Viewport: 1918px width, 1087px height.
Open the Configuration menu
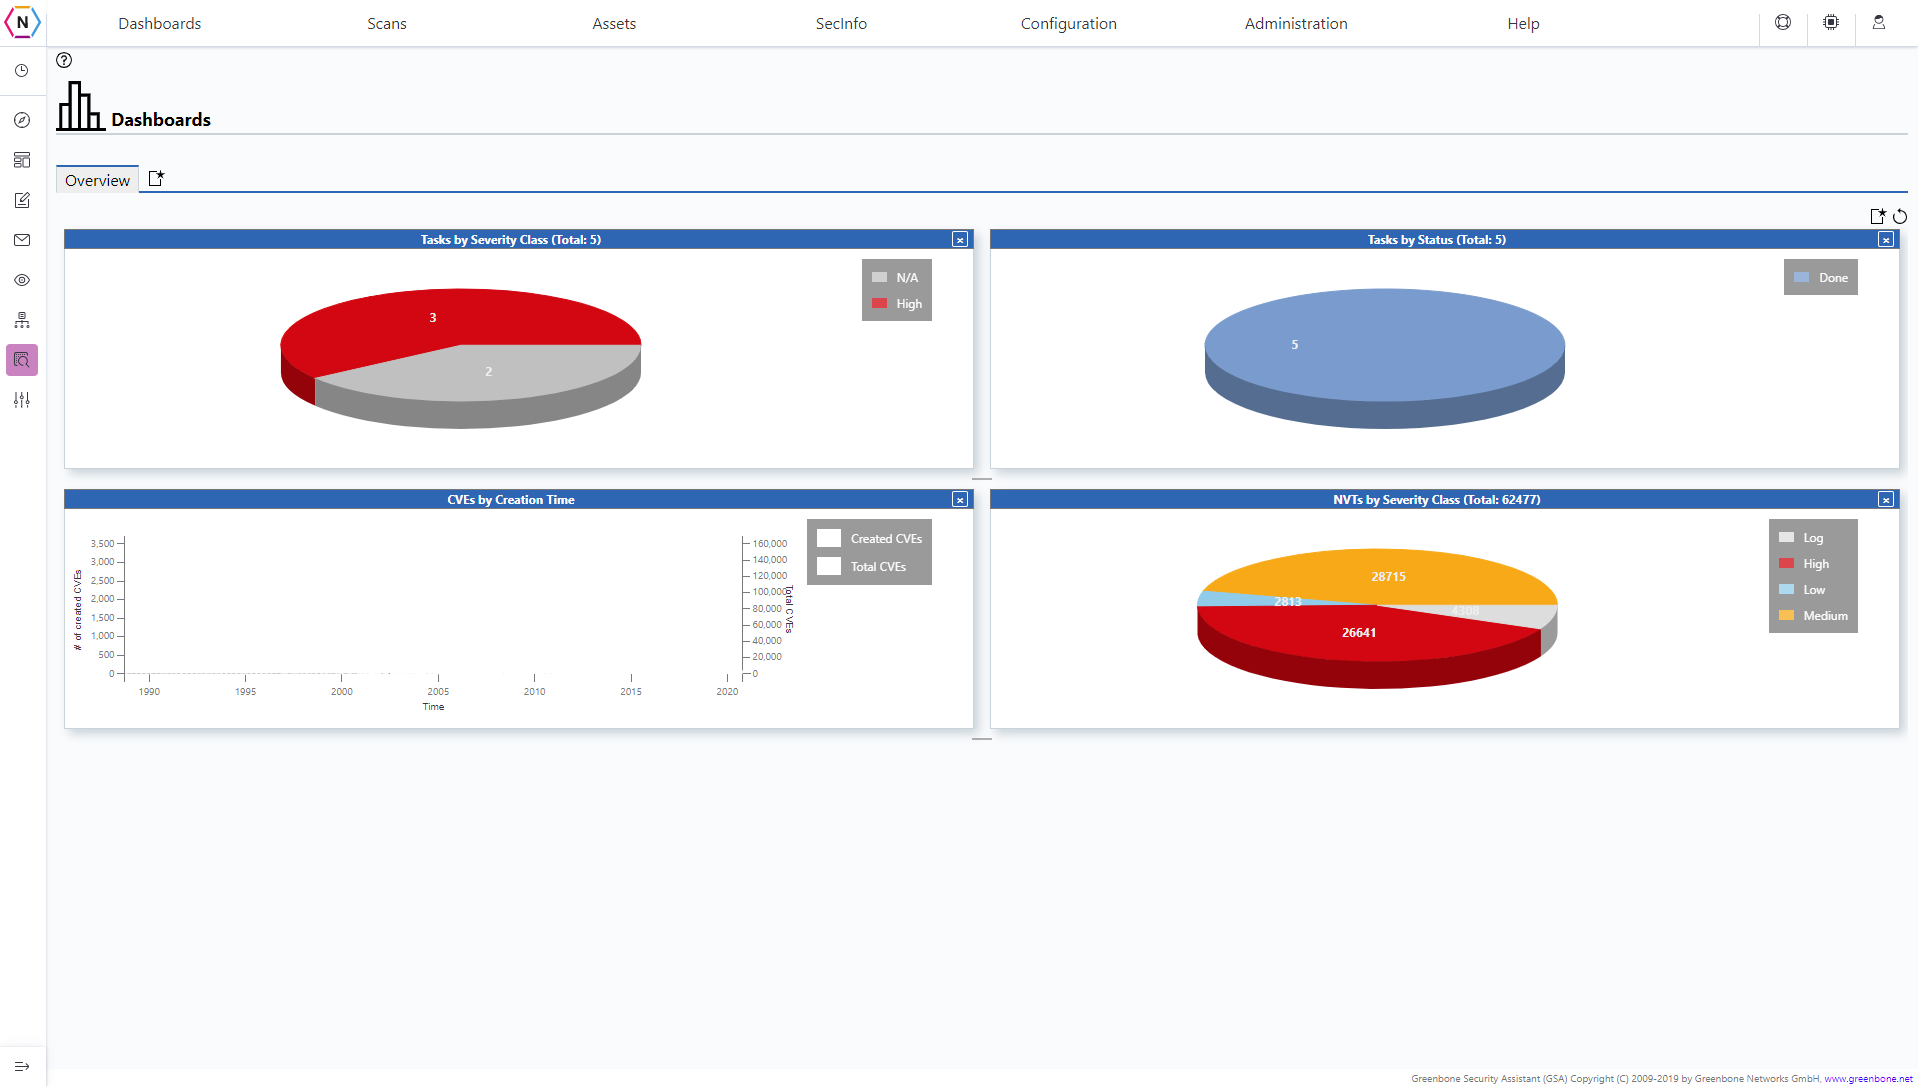point(1069,23)
